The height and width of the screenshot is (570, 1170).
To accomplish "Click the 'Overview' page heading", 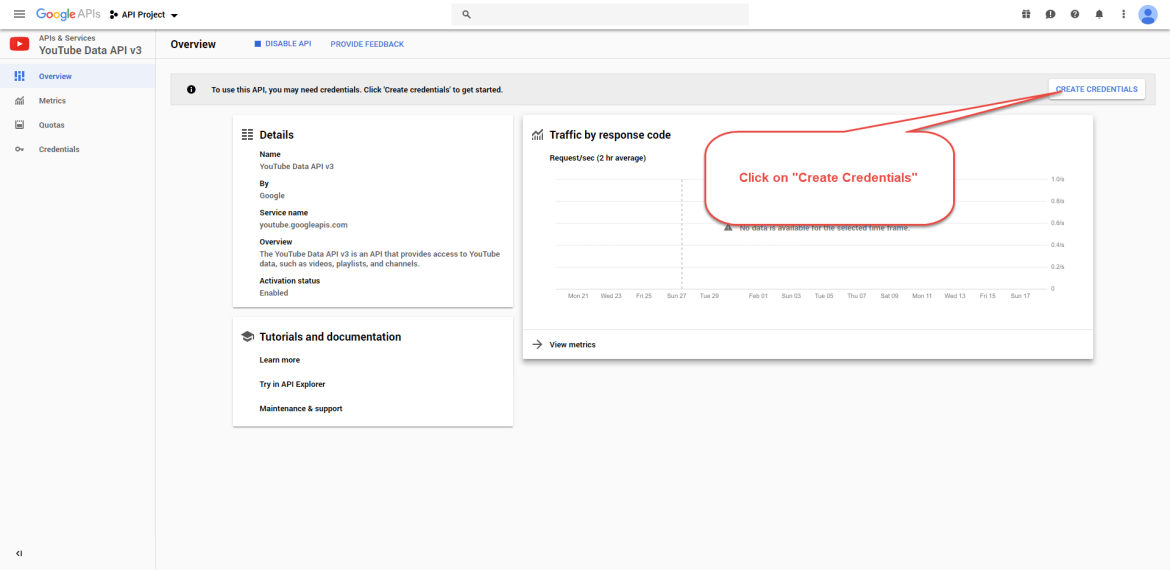I will (x=193, y=44).
